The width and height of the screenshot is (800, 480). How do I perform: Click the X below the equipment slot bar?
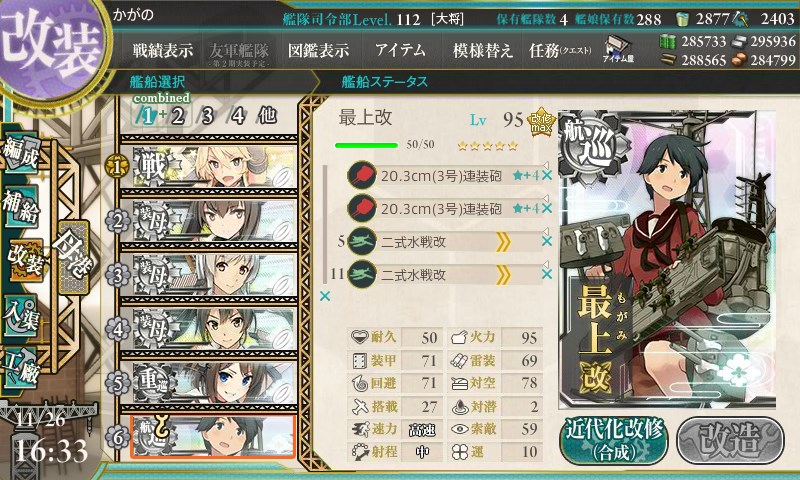(324, 296)
